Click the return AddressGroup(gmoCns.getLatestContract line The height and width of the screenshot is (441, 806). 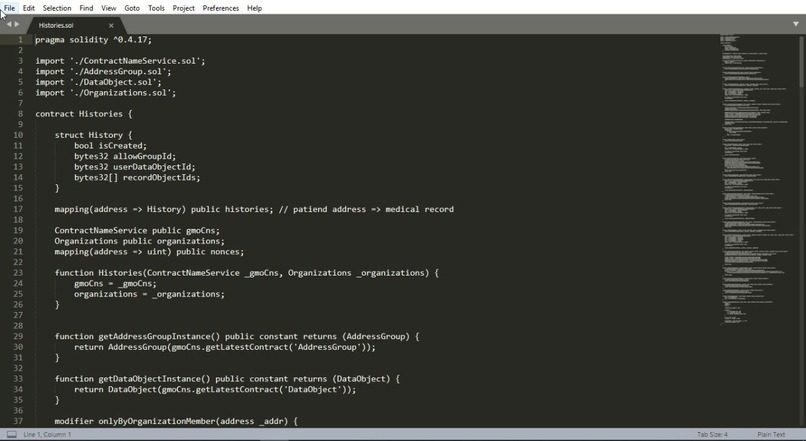click(225, 347)
